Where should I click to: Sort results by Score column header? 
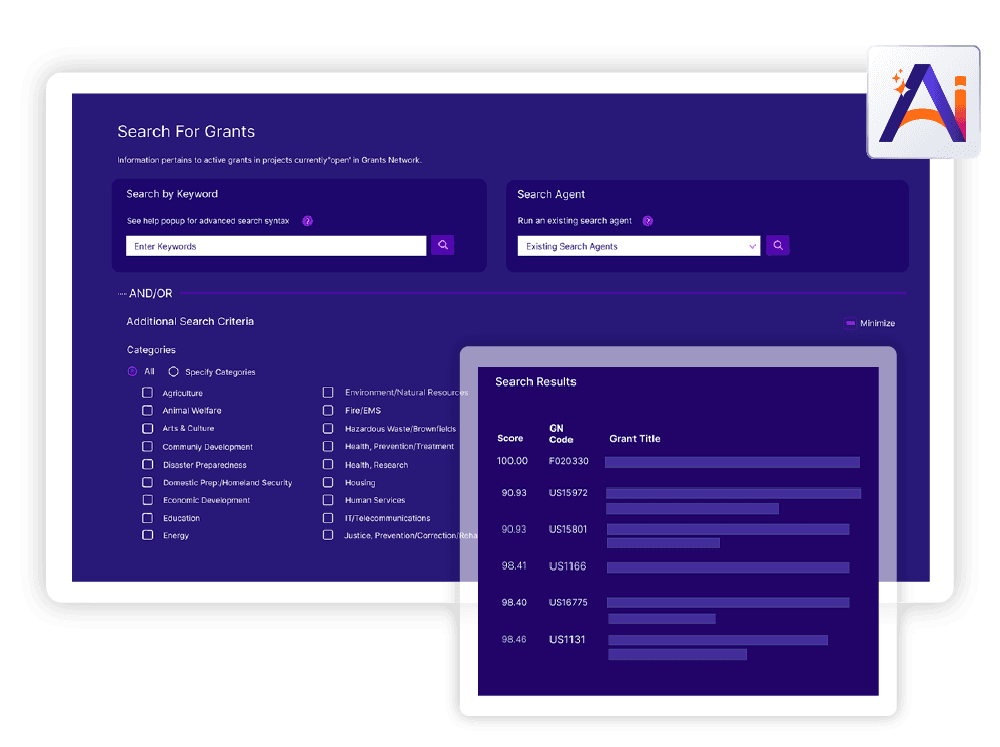(x=510, y=439)
